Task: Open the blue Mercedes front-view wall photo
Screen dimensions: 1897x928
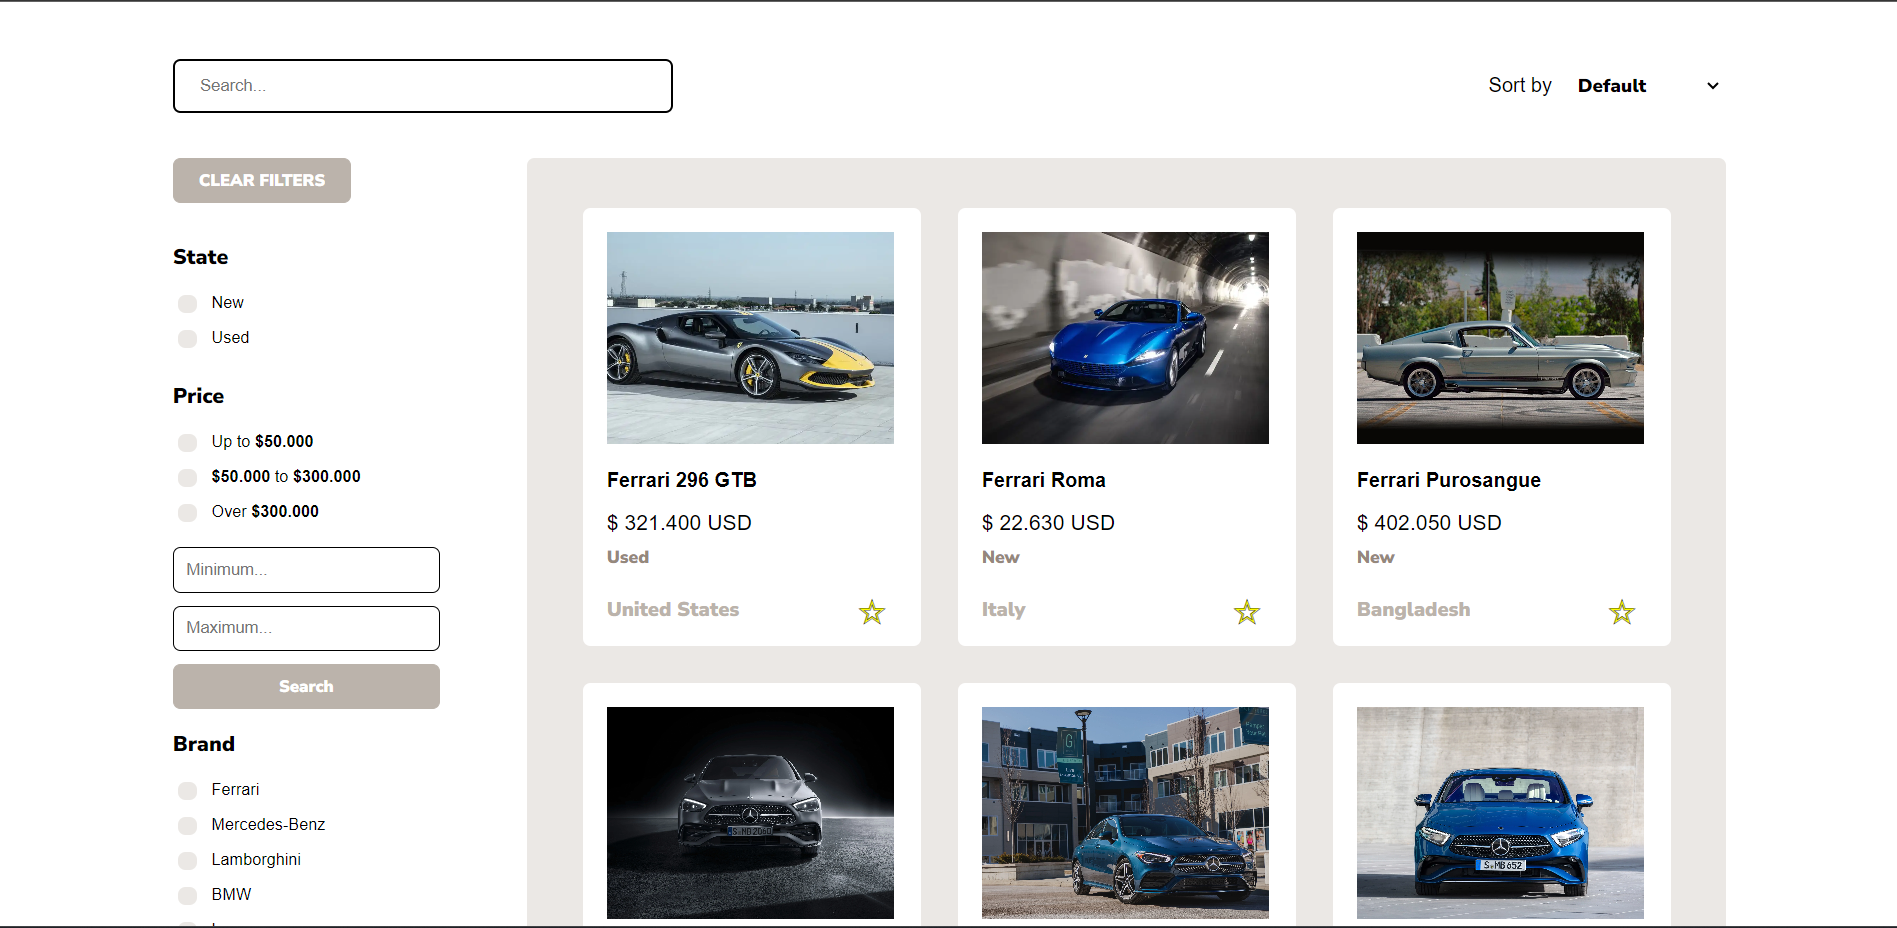Action: 1500,813
